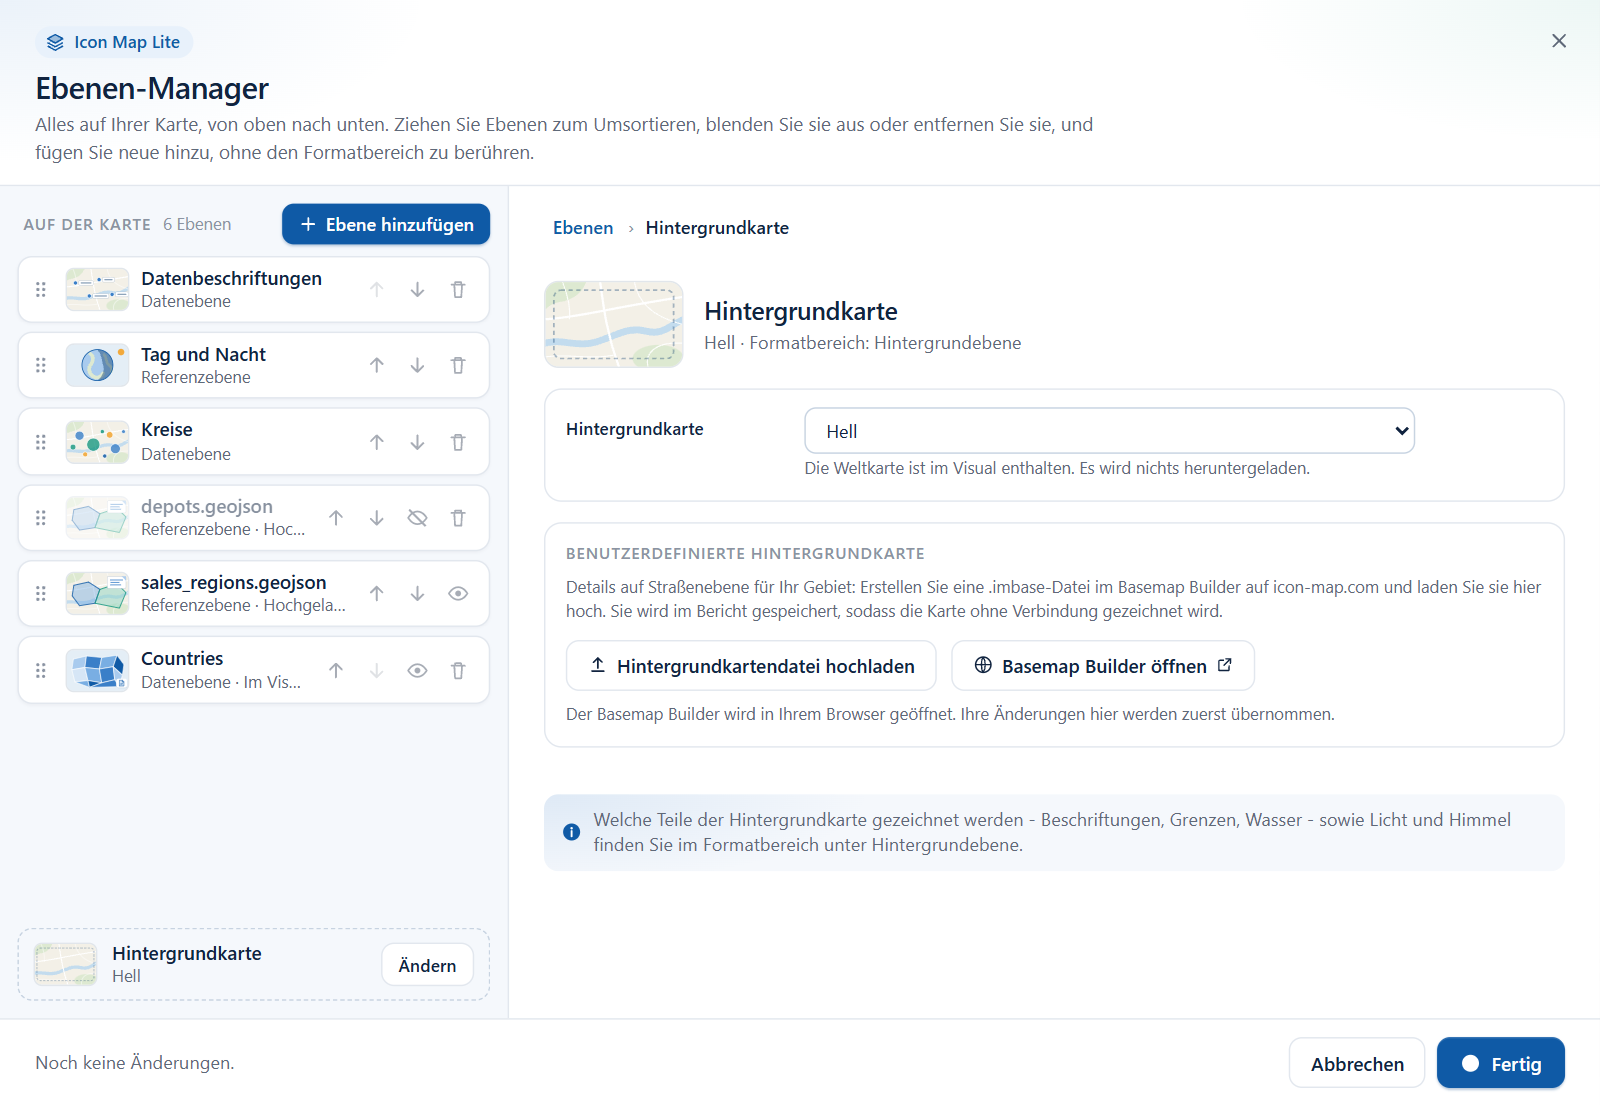Screen dimensions: 1600x1105
Task: Move sales_regions.geojson layer up
Action: point(377,594)
